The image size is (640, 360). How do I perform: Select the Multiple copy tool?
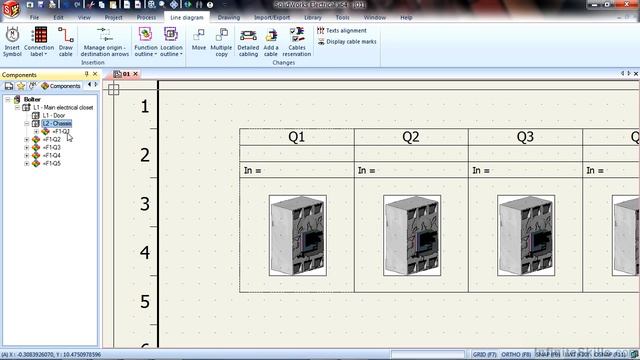221,42
